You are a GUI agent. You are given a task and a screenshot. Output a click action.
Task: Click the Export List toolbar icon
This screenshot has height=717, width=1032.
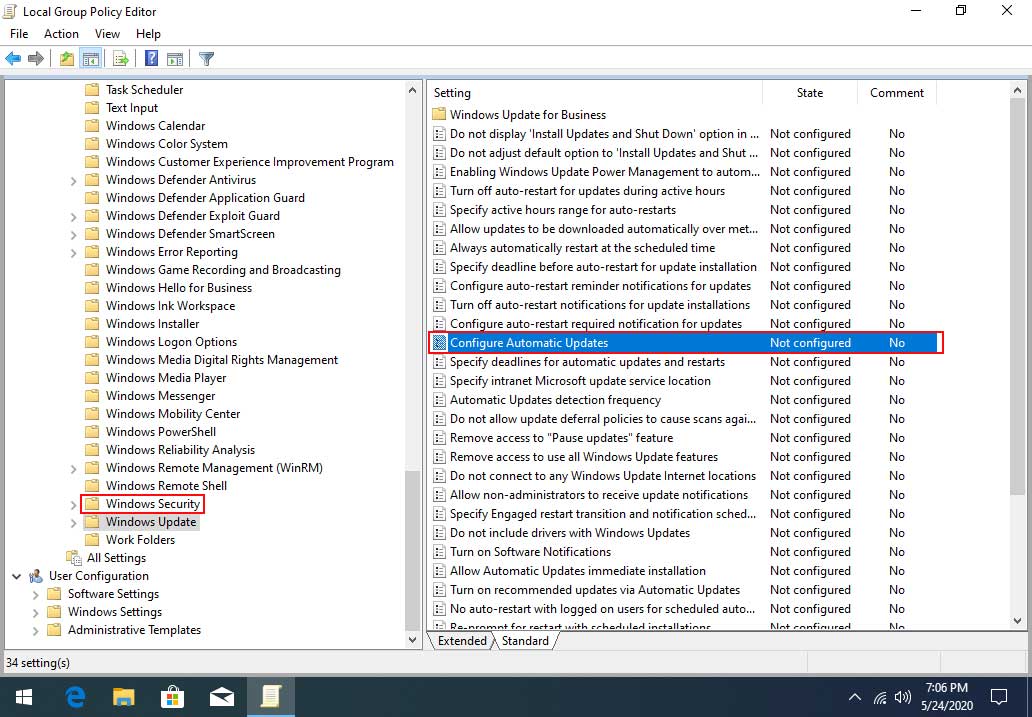(x=120, y=59)
